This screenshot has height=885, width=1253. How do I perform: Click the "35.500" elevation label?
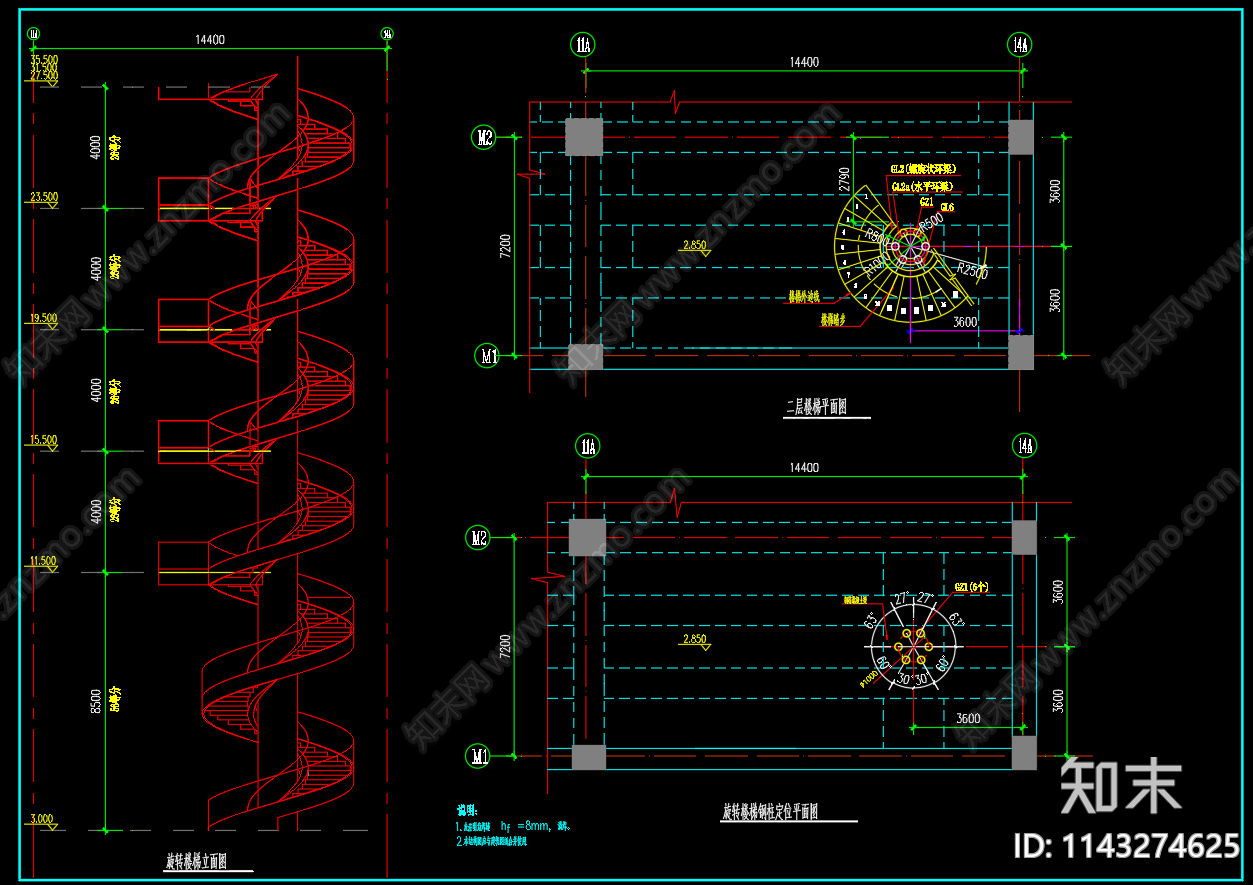click(x=44, y=59)
